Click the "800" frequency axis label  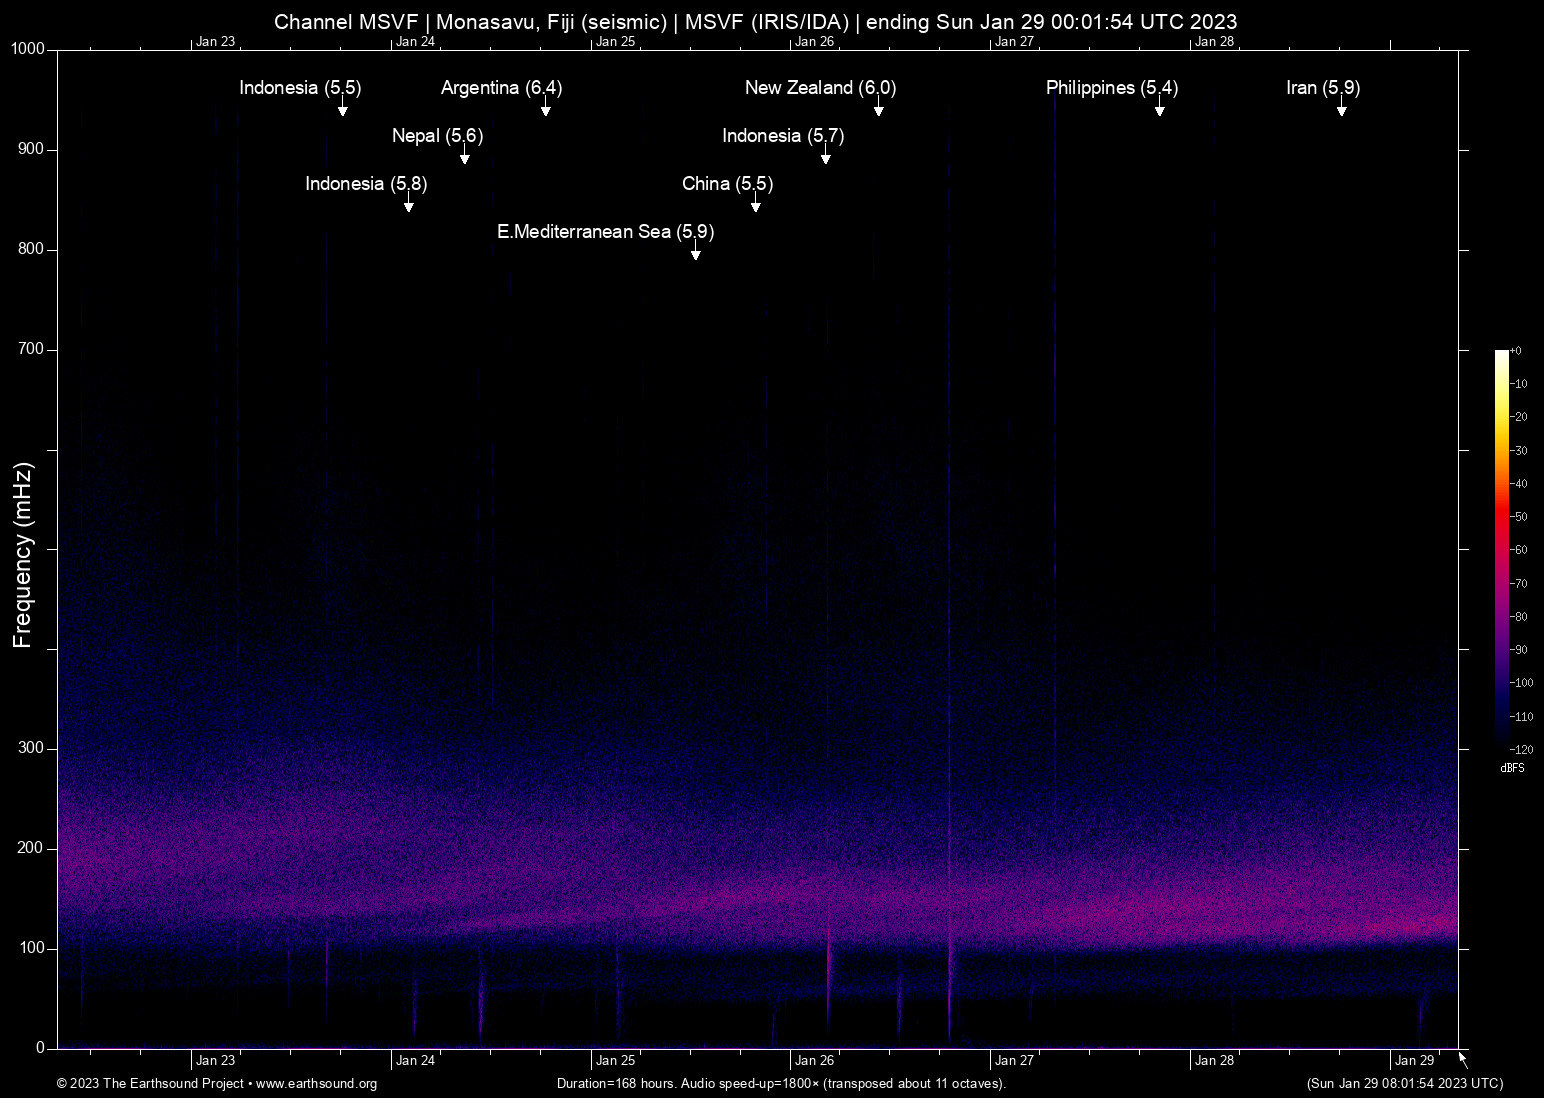point(32,249)
